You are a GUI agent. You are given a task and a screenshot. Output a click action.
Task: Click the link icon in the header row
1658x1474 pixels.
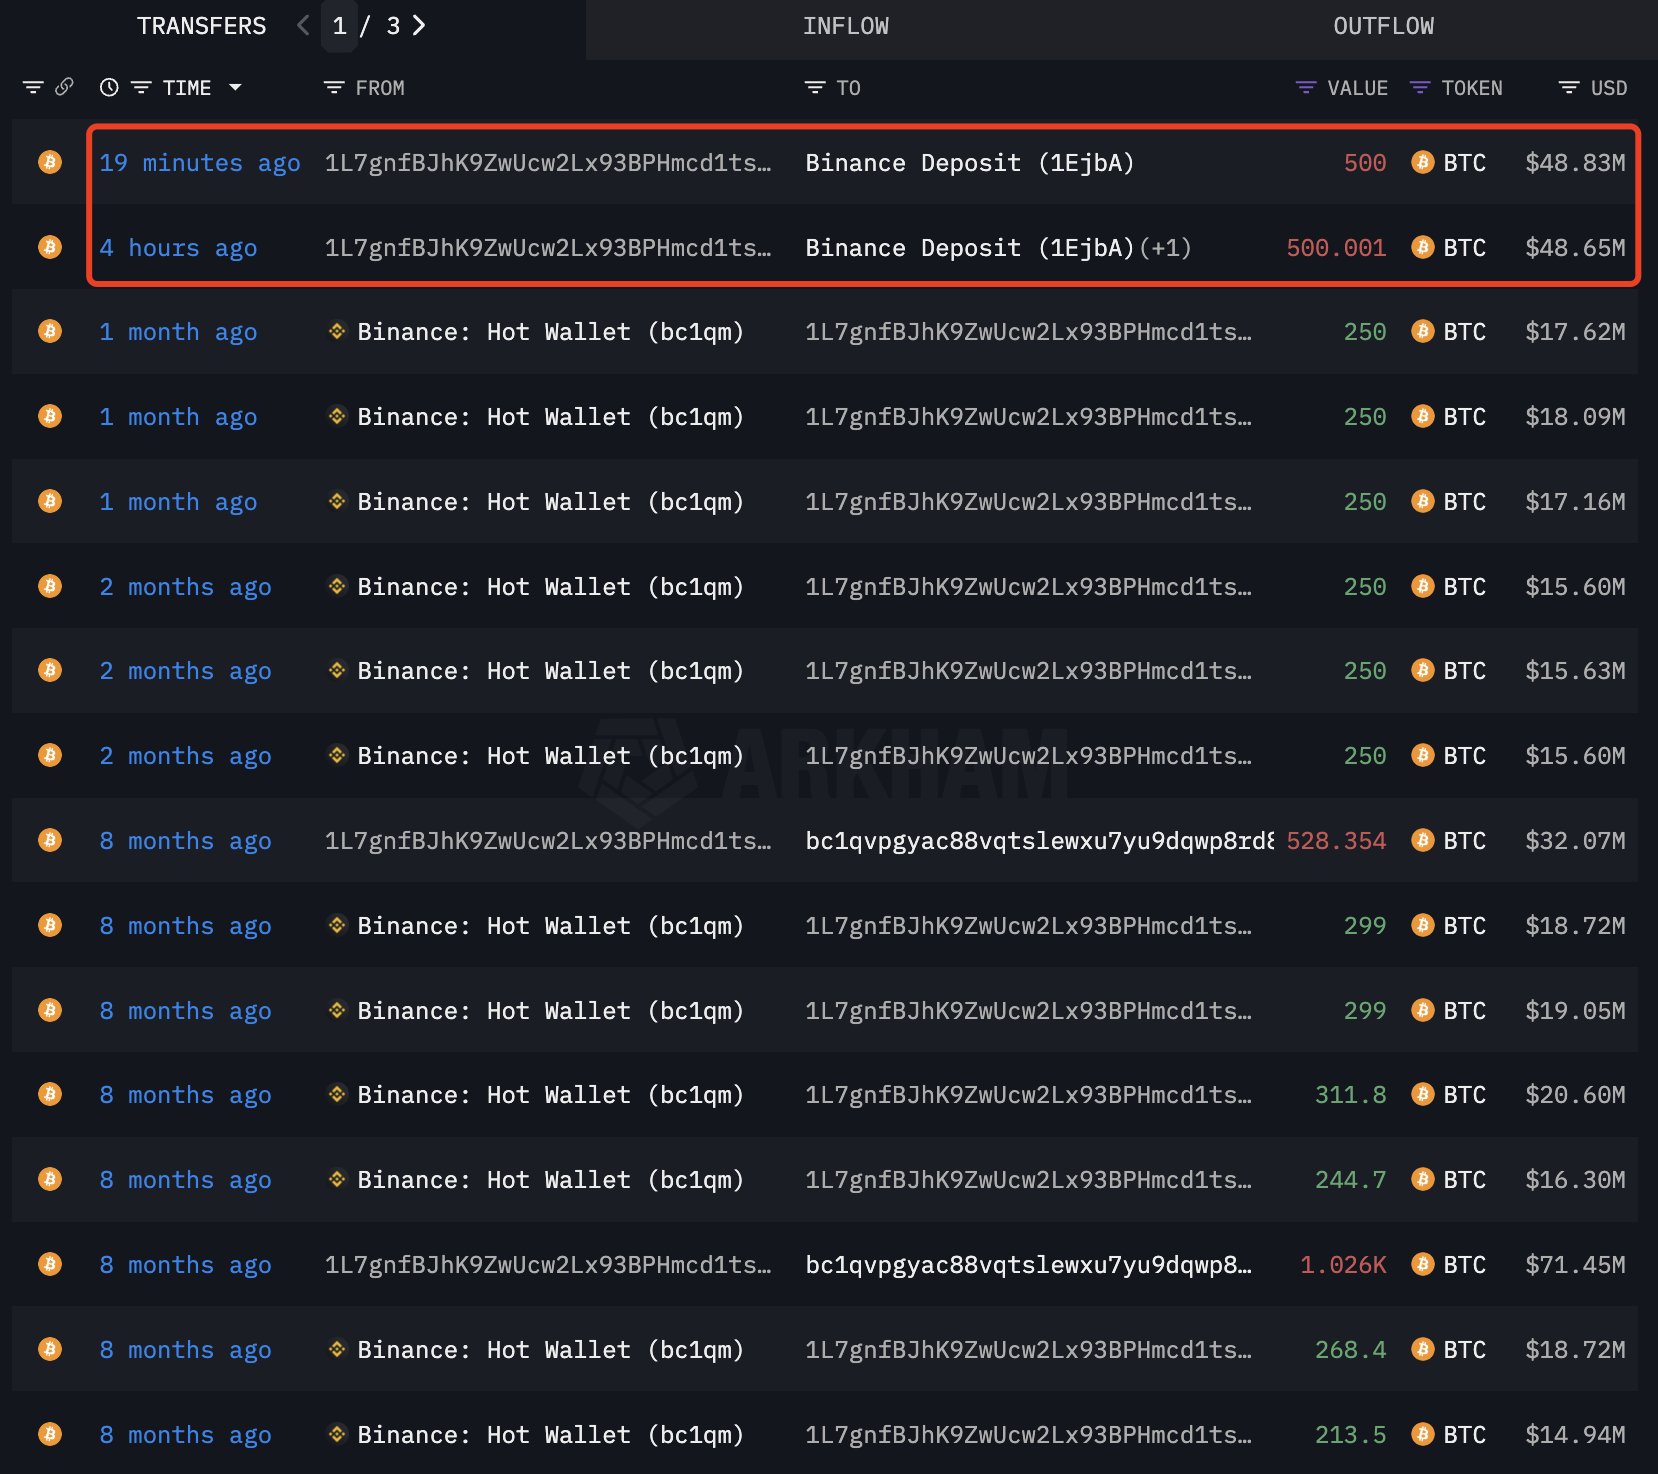click(x=64, y=87)
